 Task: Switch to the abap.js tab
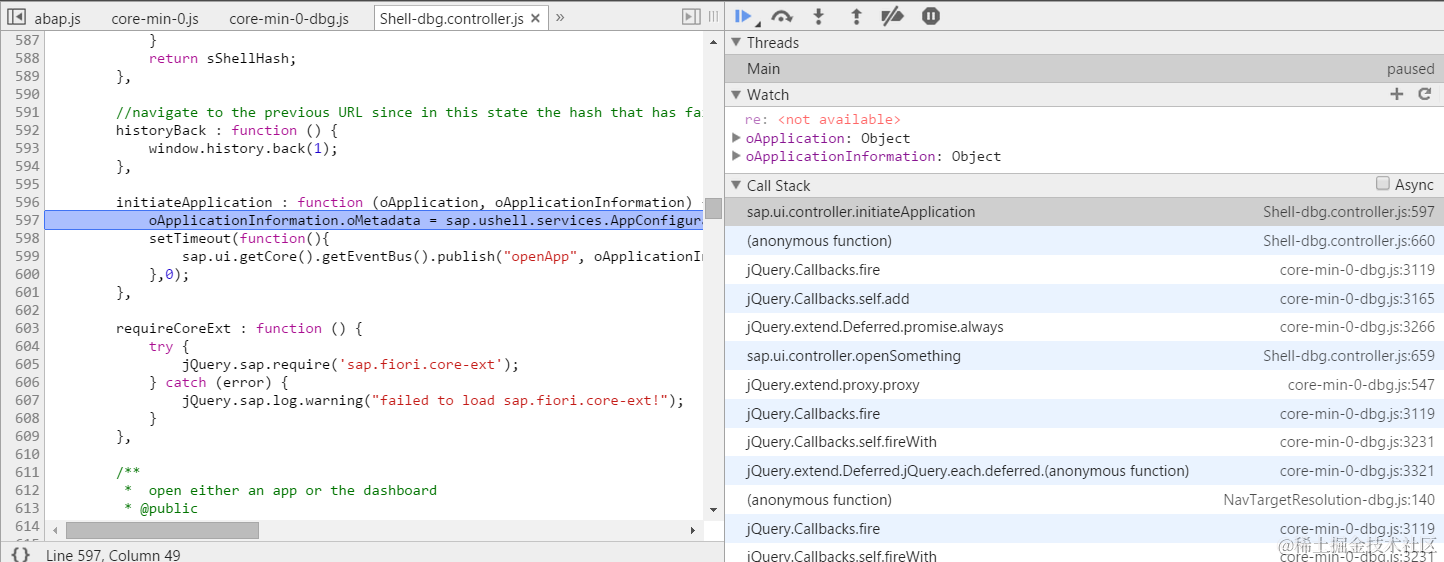click(57, 19)
